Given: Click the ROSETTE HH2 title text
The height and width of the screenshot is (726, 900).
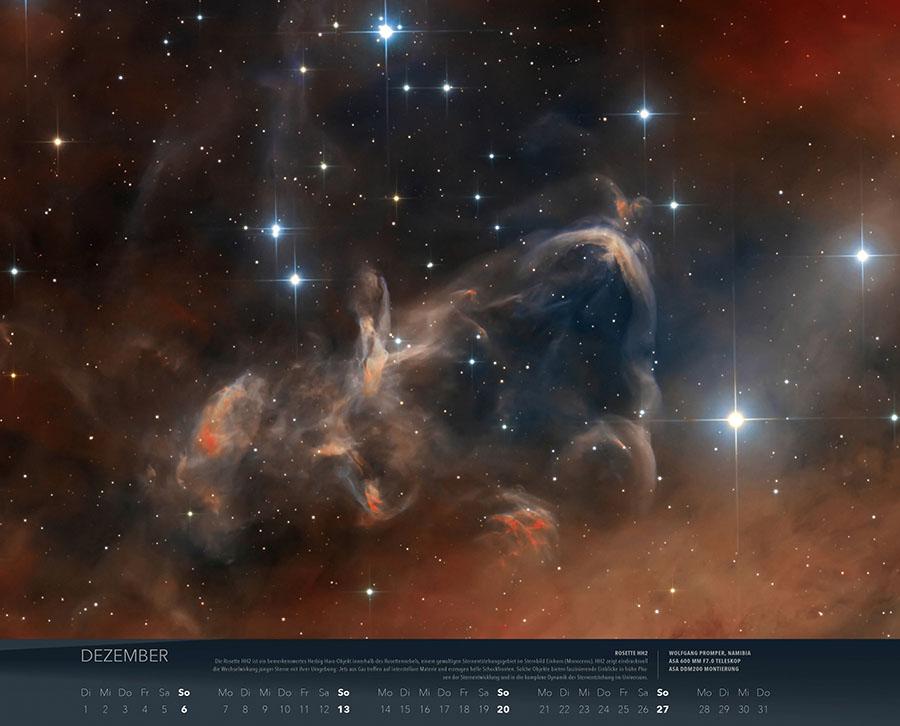Looking at the screenshot, I should click(629, 652).
